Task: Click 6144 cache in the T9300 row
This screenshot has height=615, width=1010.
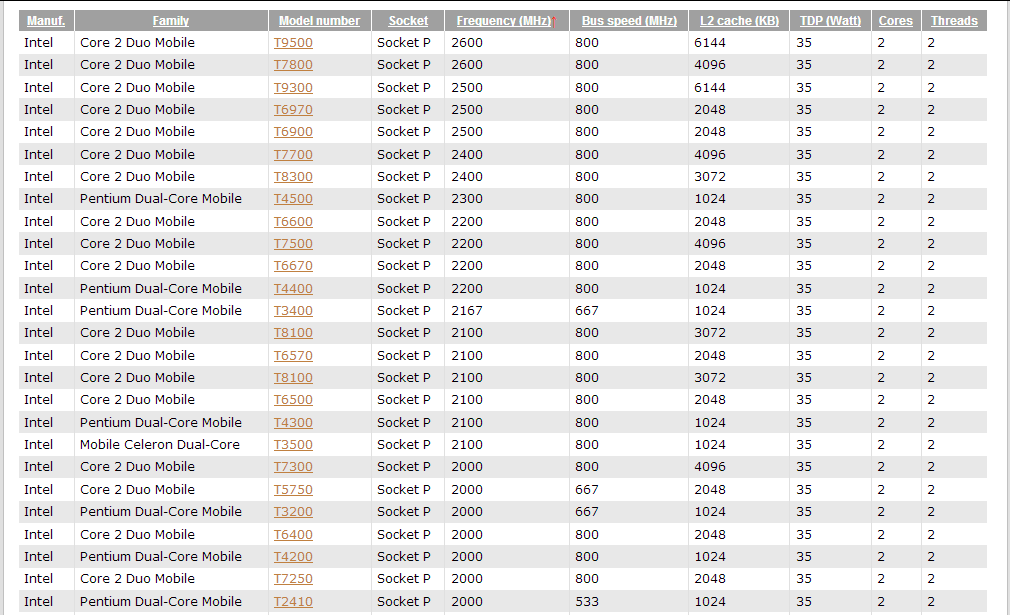Action: pyautogui.click(x=710, y=88)
